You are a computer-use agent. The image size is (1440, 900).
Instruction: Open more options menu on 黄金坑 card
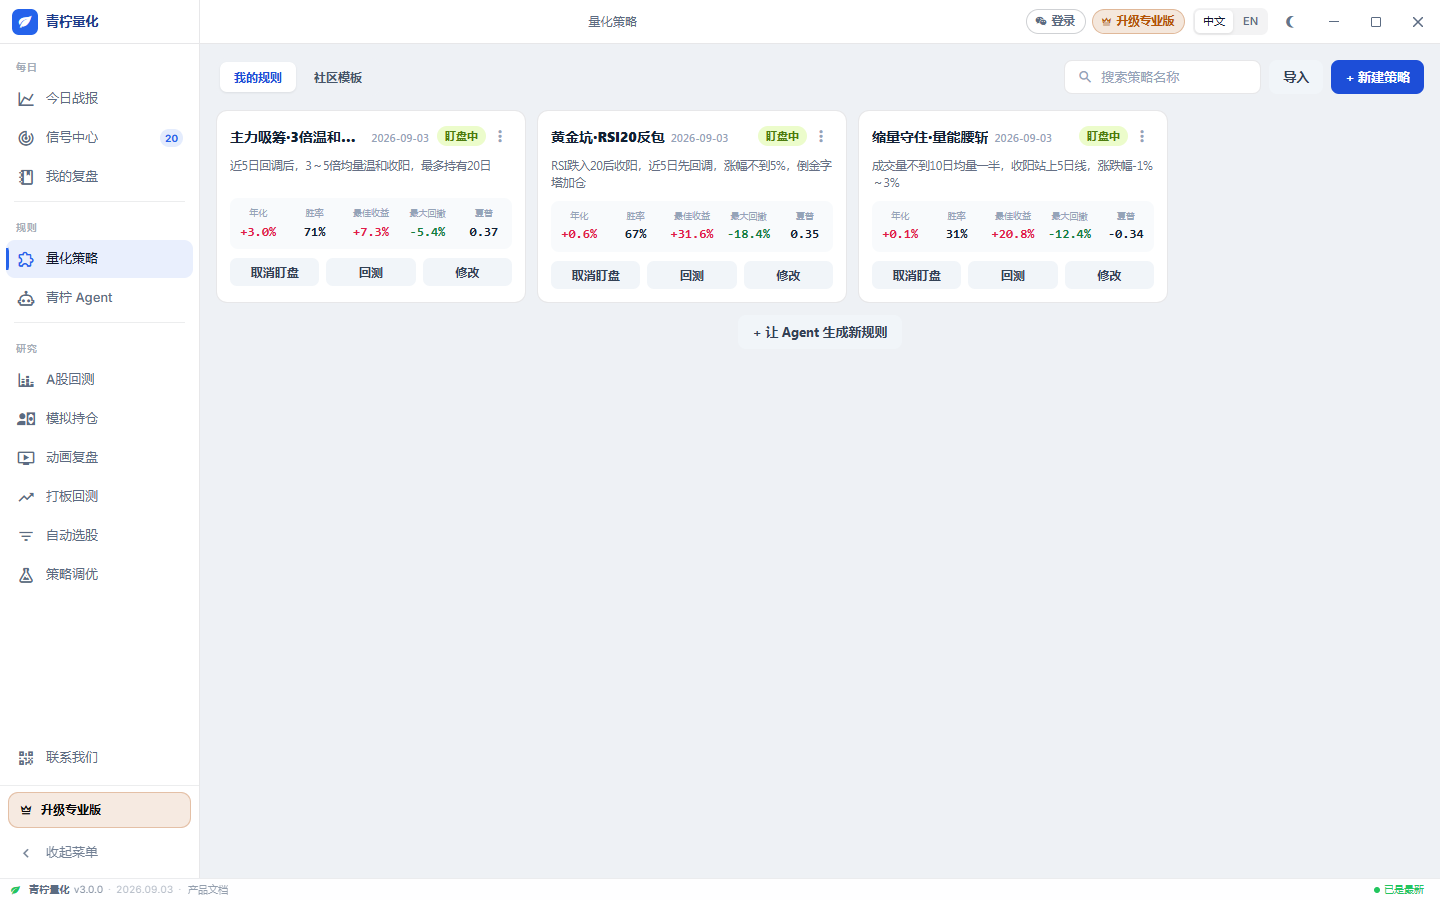click(x=821, y=137)
